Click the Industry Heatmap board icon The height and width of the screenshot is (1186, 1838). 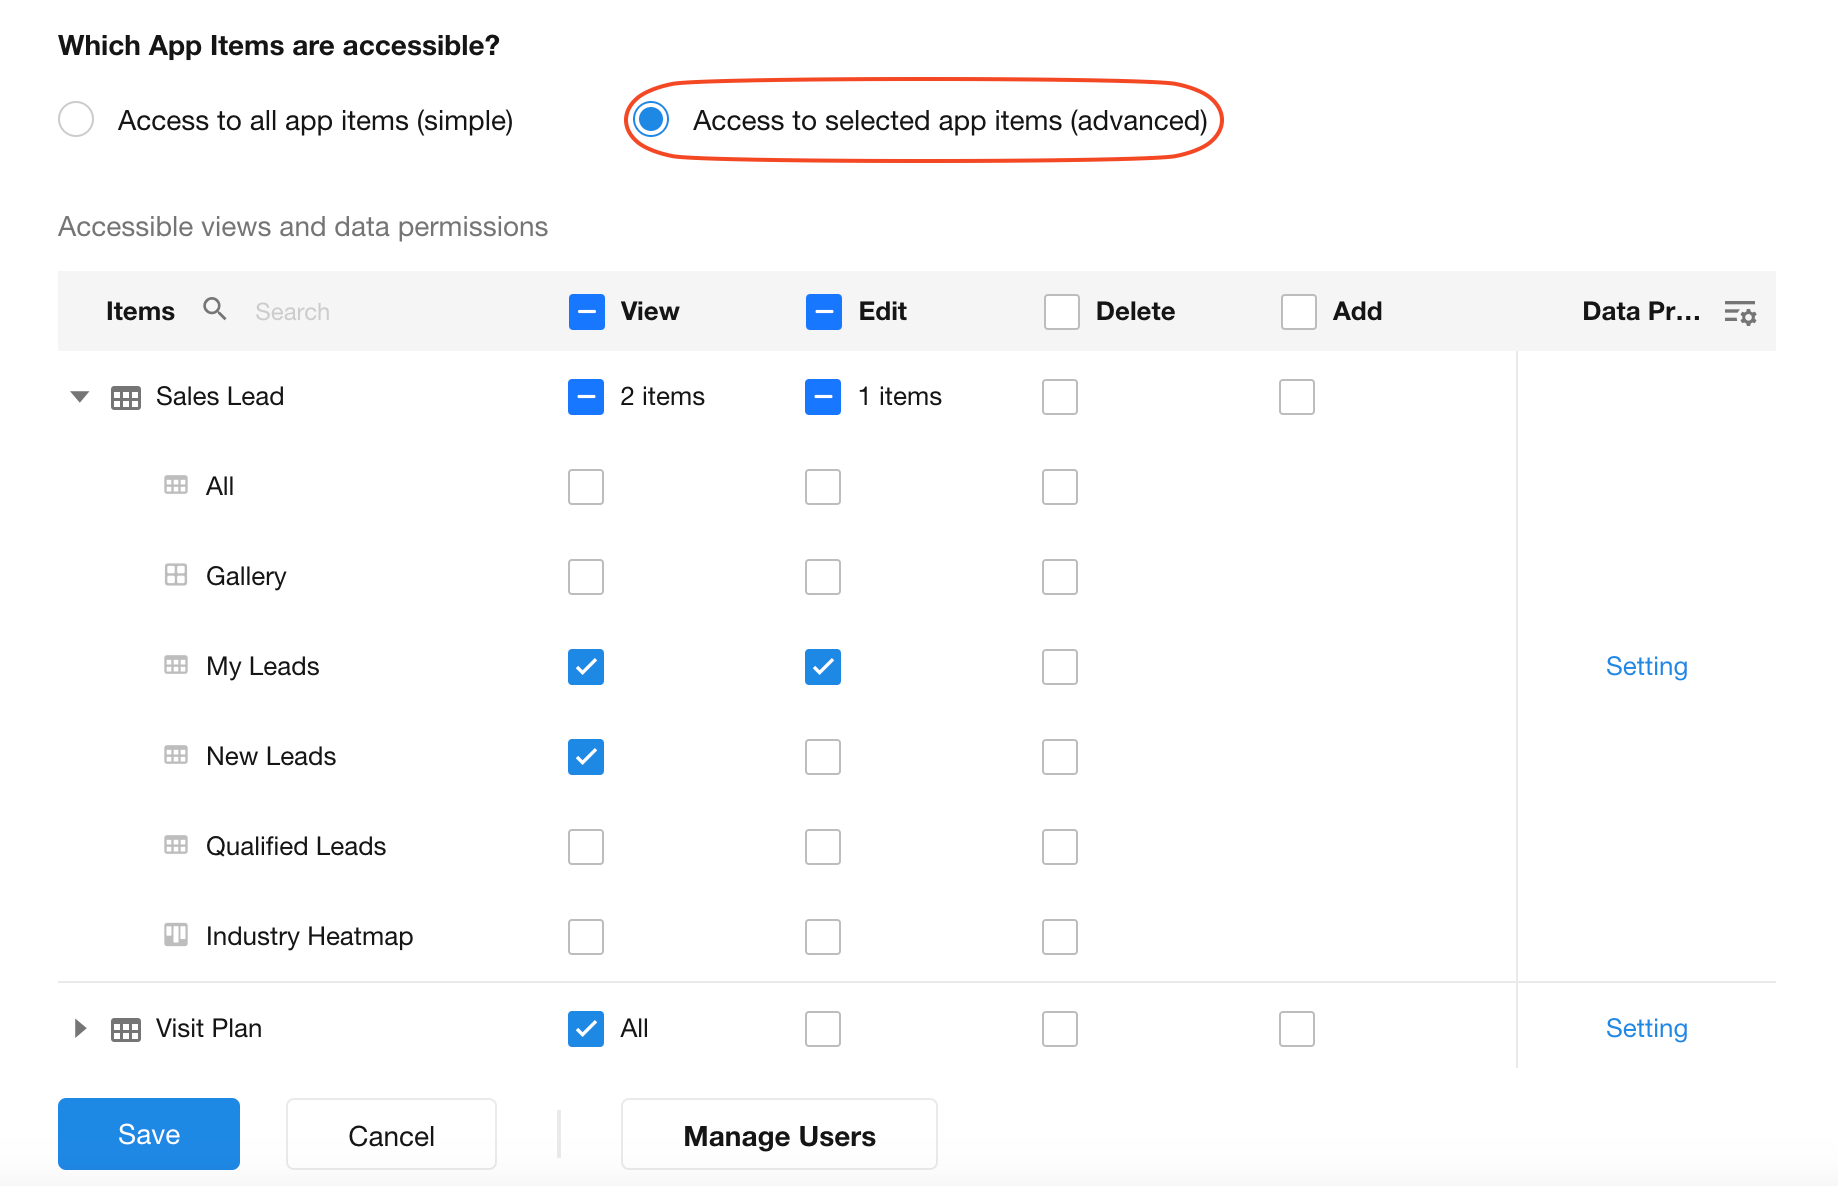pyautogui.click(x=176, y=936)
